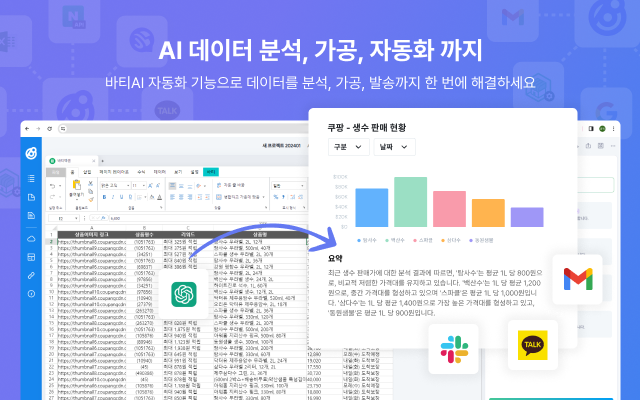This screenshot has height=400, width=640.
Task: Toggle Bold formatting
Action: pyautogui.click(x=104, y=197)
